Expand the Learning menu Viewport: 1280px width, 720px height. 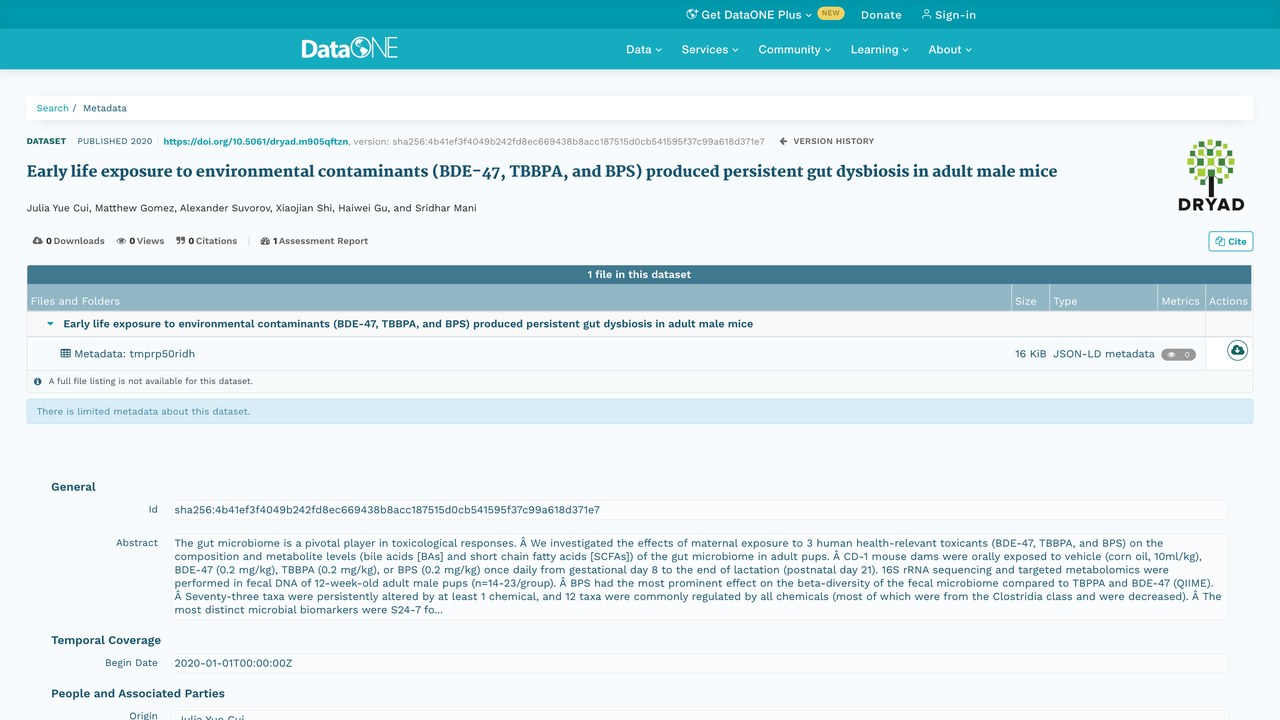880,49
